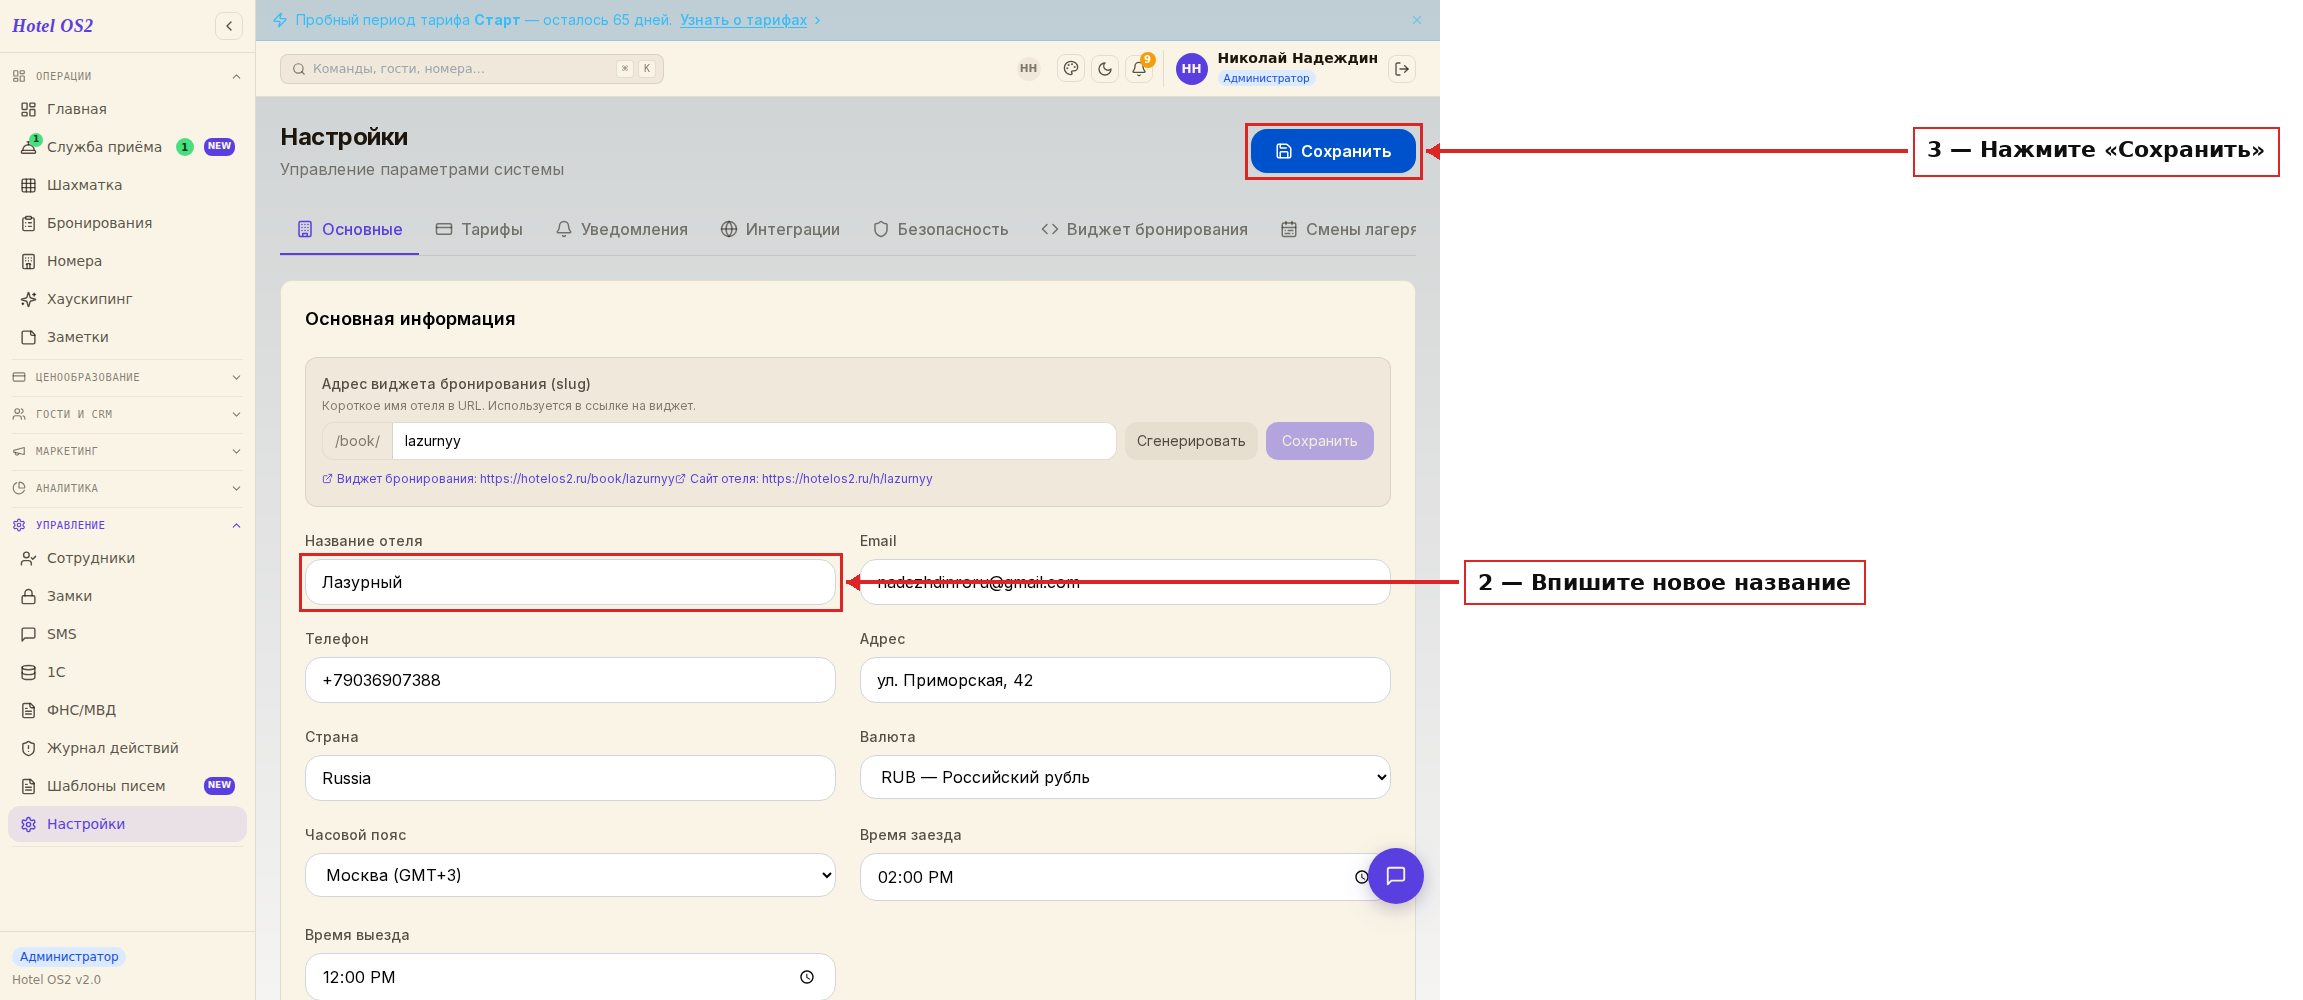Viewport: 2303px width, 1000px height.
Task: Expand the МАРКЕТИНГ section
Action: 127,451
